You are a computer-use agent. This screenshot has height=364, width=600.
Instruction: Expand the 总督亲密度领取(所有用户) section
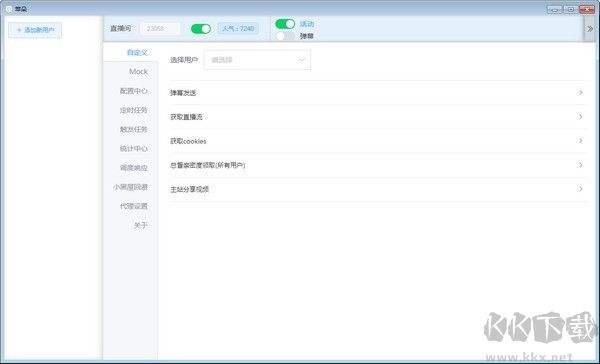pyautogui.click(x=378, y=165)
